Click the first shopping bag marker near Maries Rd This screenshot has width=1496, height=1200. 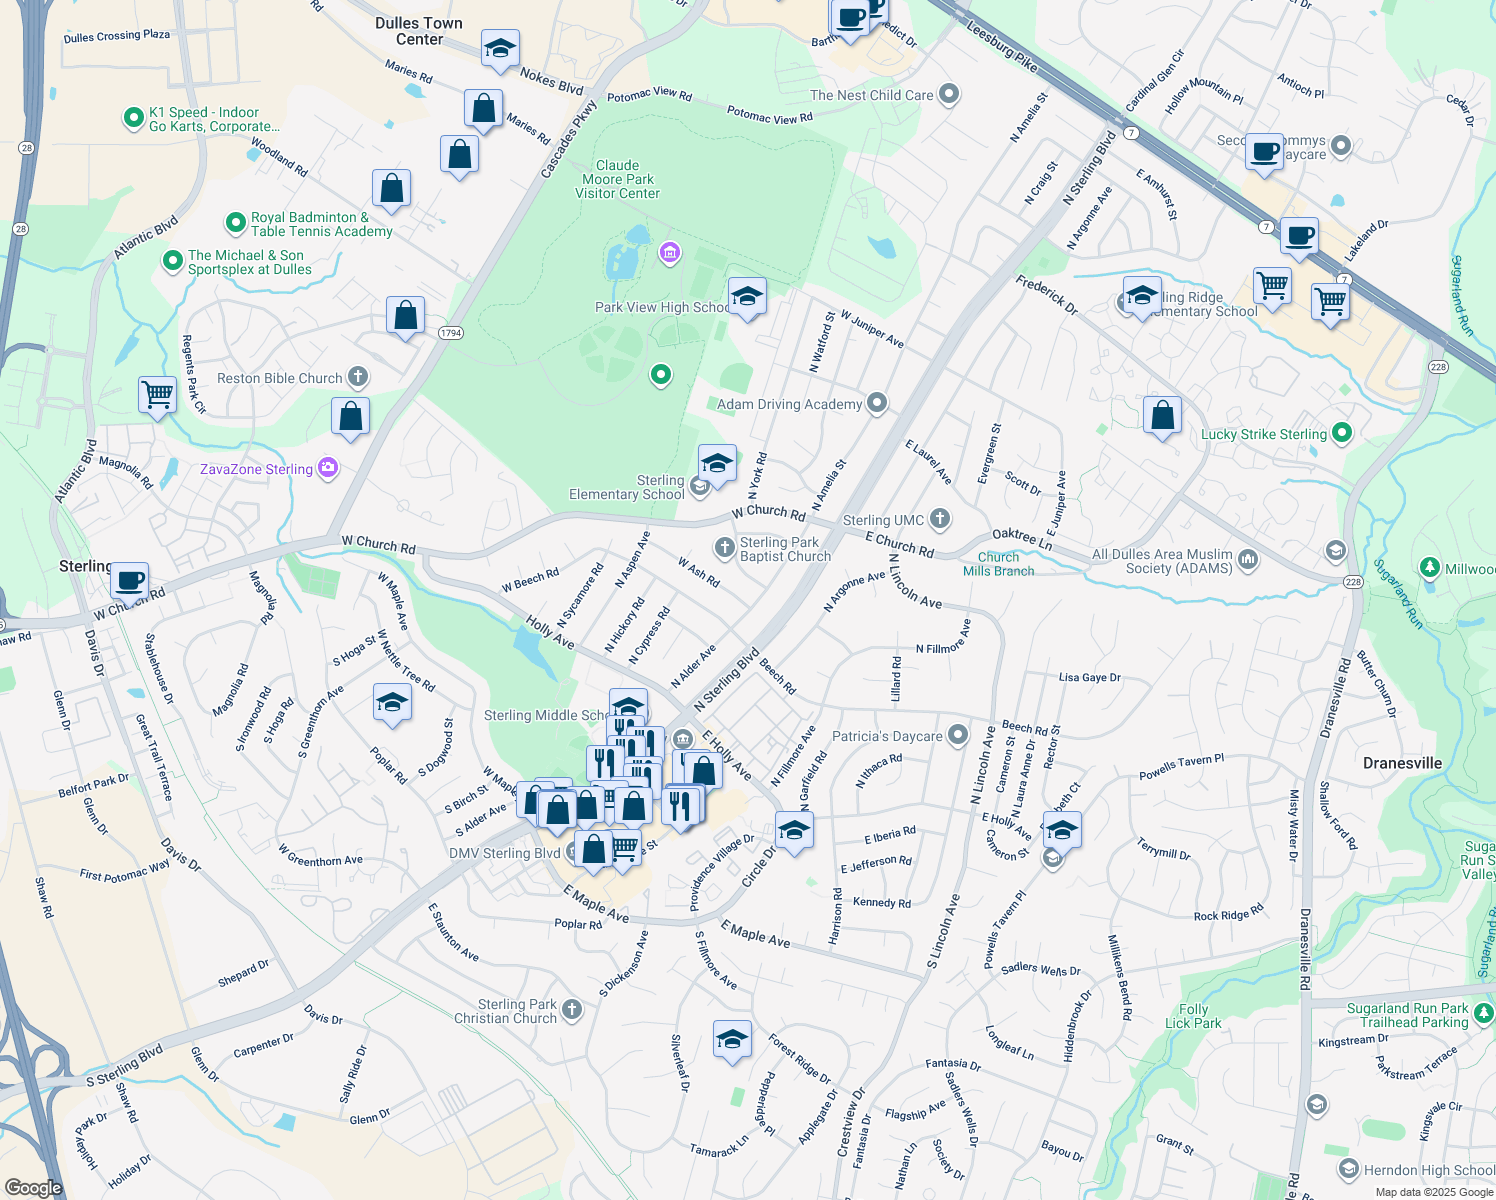coord(483,110)
